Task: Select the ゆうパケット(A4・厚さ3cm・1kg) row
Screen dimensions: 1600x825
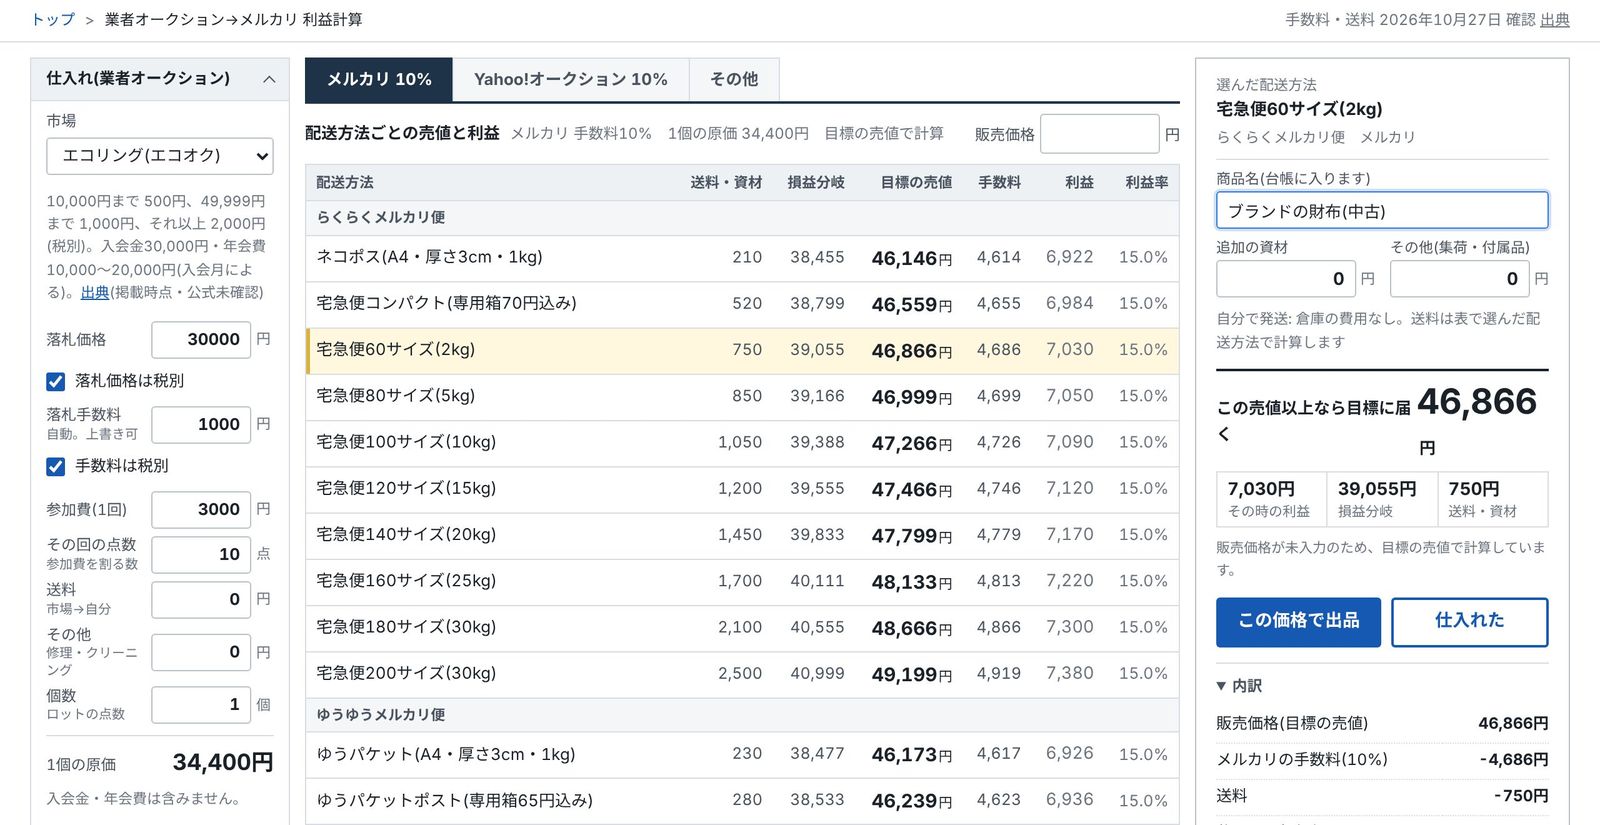Action: click(742, 755)
